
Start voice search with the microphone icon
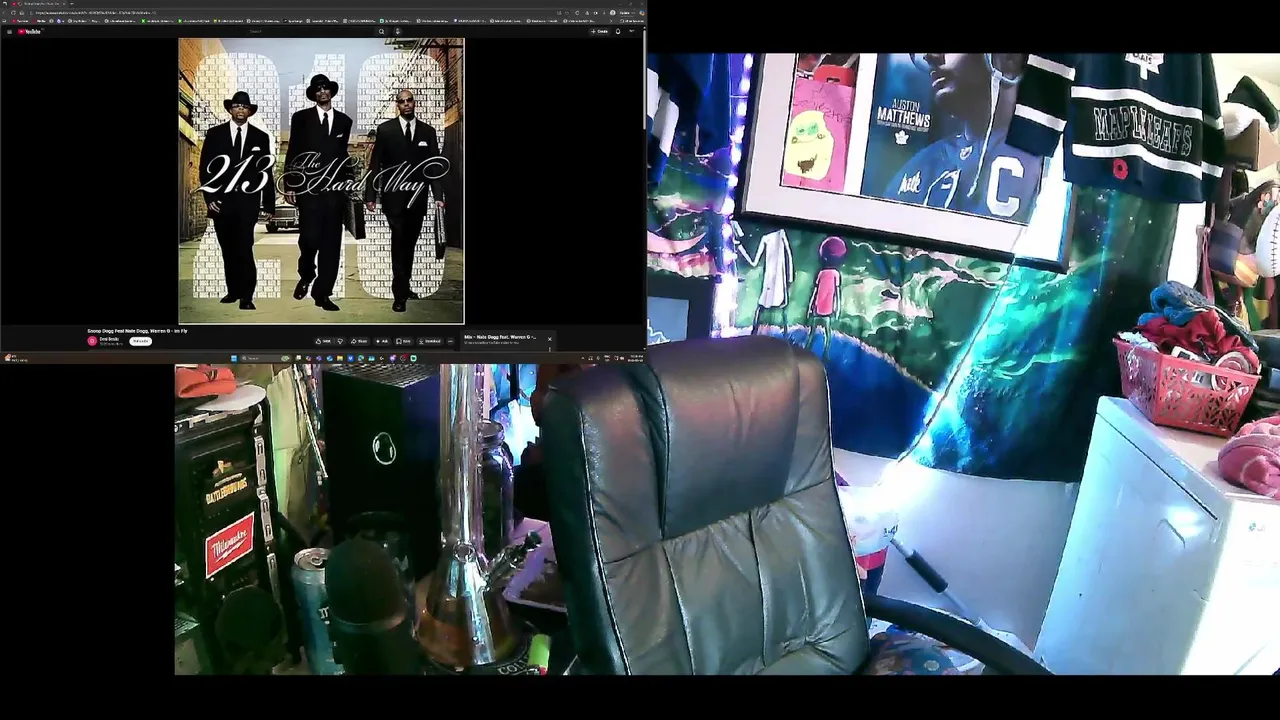click(398, 31)
